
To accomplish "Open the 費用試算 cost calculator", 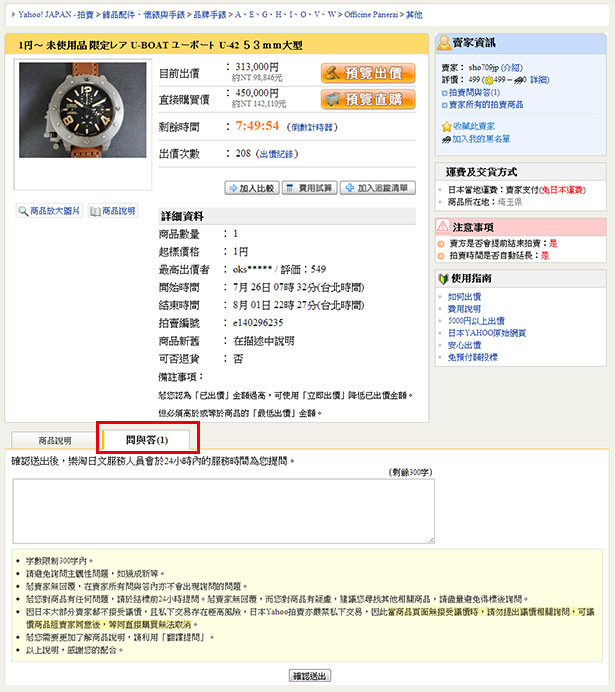I will pyautogui.click(x=310, y=188).
